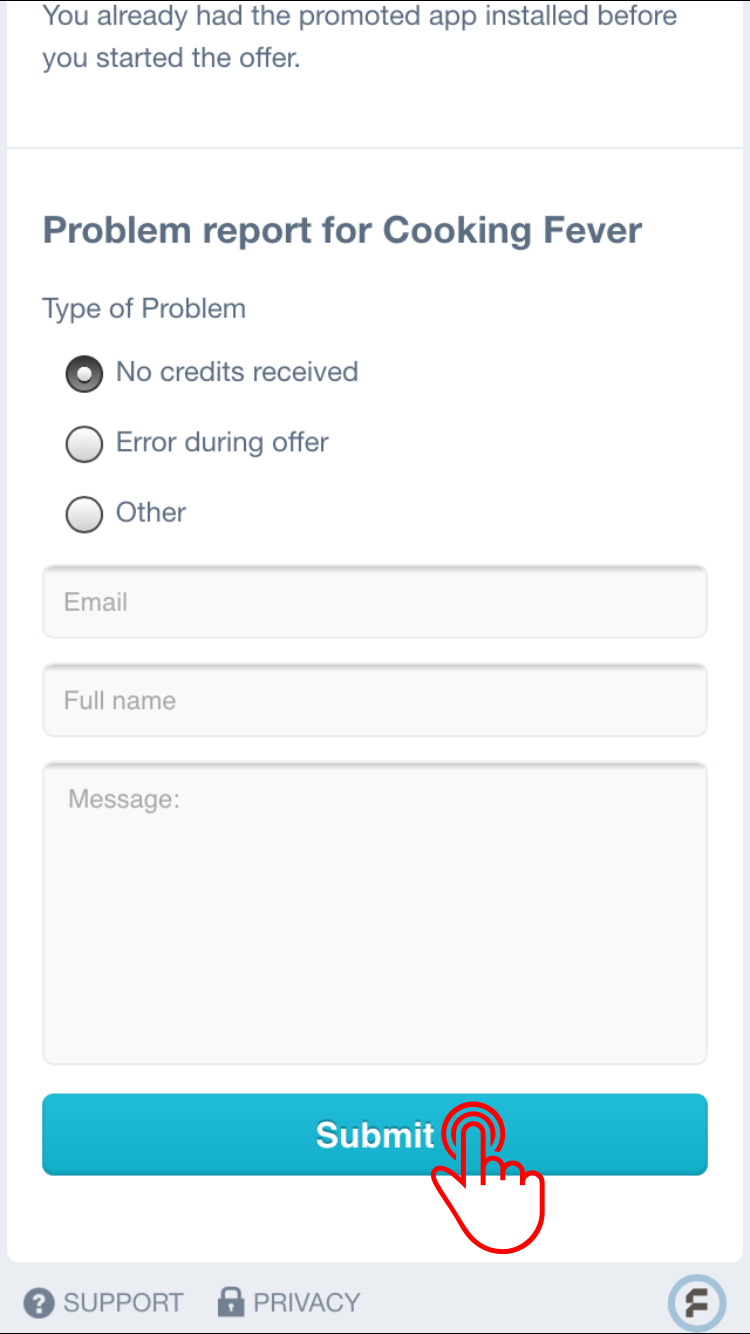Click the Privacy padlock icon
The width and height of the screenshot is (750, 1334).
click(231, 1302)
